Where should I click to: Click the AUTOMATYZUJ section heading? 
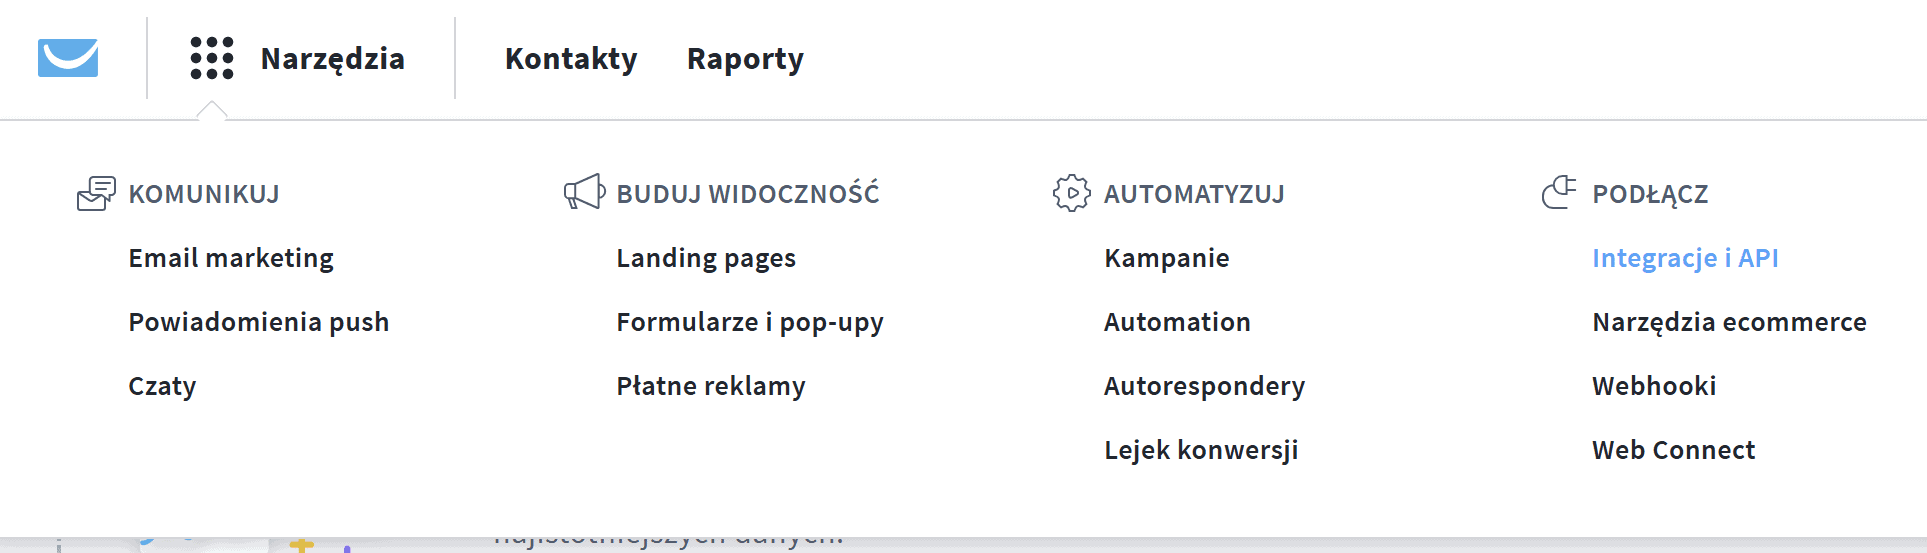point(1194,194)
